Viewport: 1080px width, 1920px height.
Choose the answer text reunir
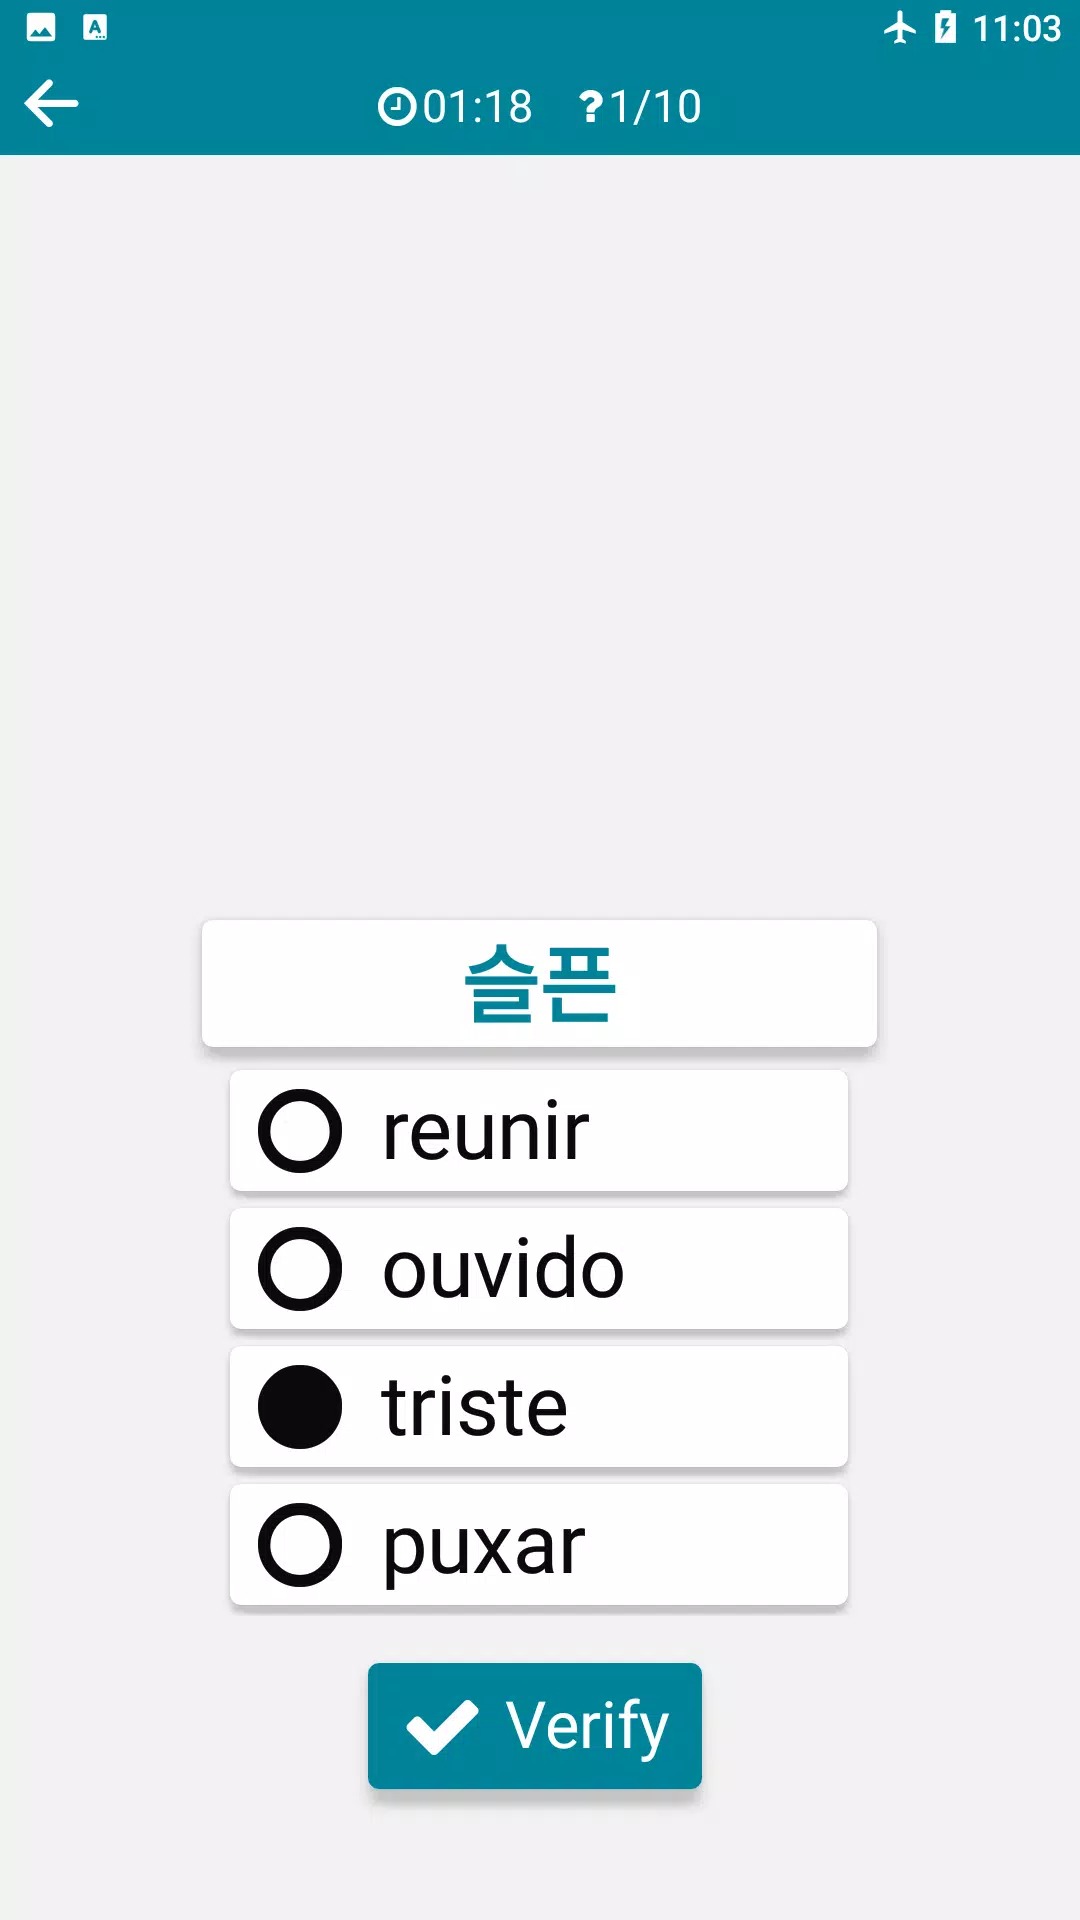pos(486,1132)
